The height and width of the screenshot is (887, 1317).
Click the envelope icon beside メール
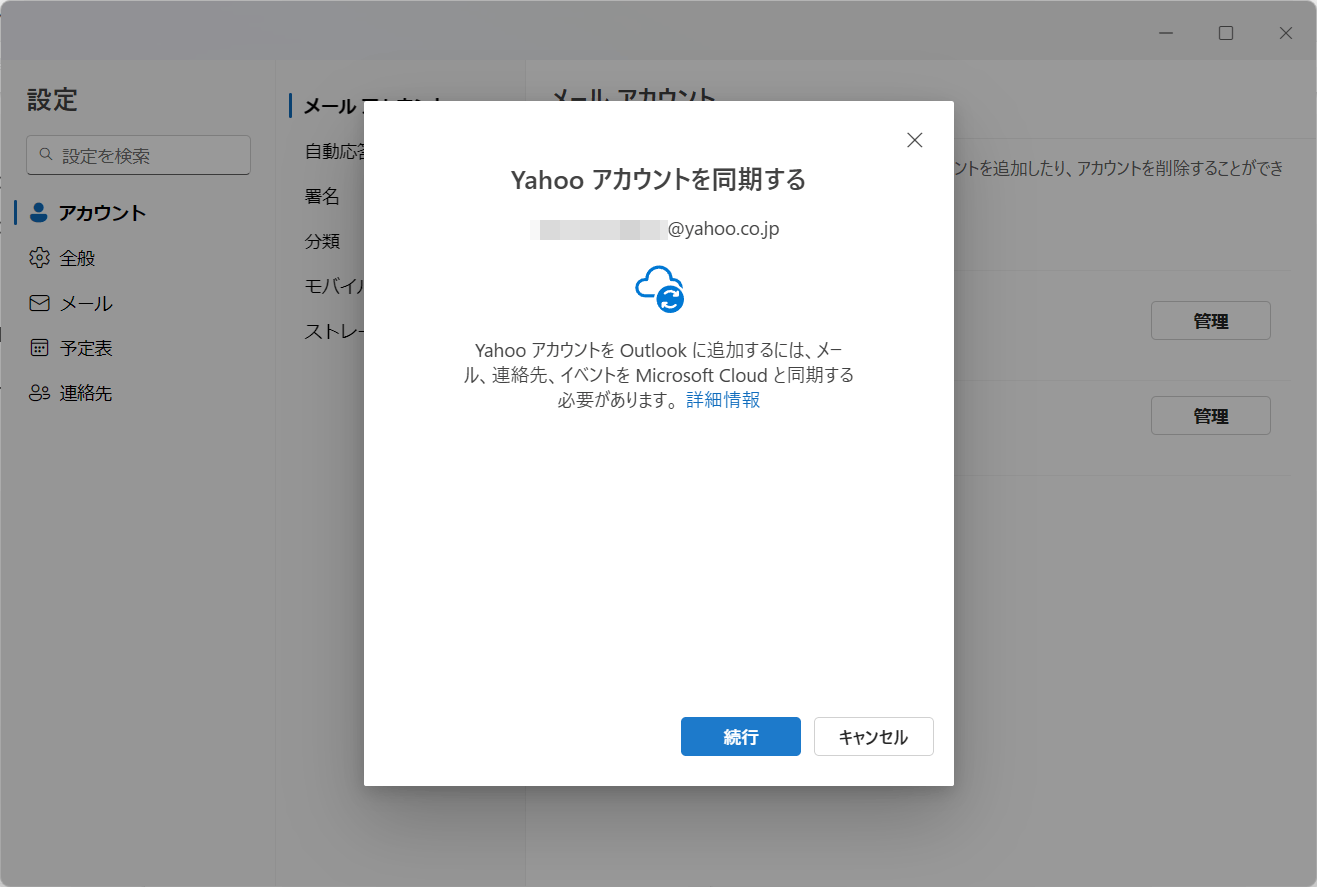pos(39,303)
